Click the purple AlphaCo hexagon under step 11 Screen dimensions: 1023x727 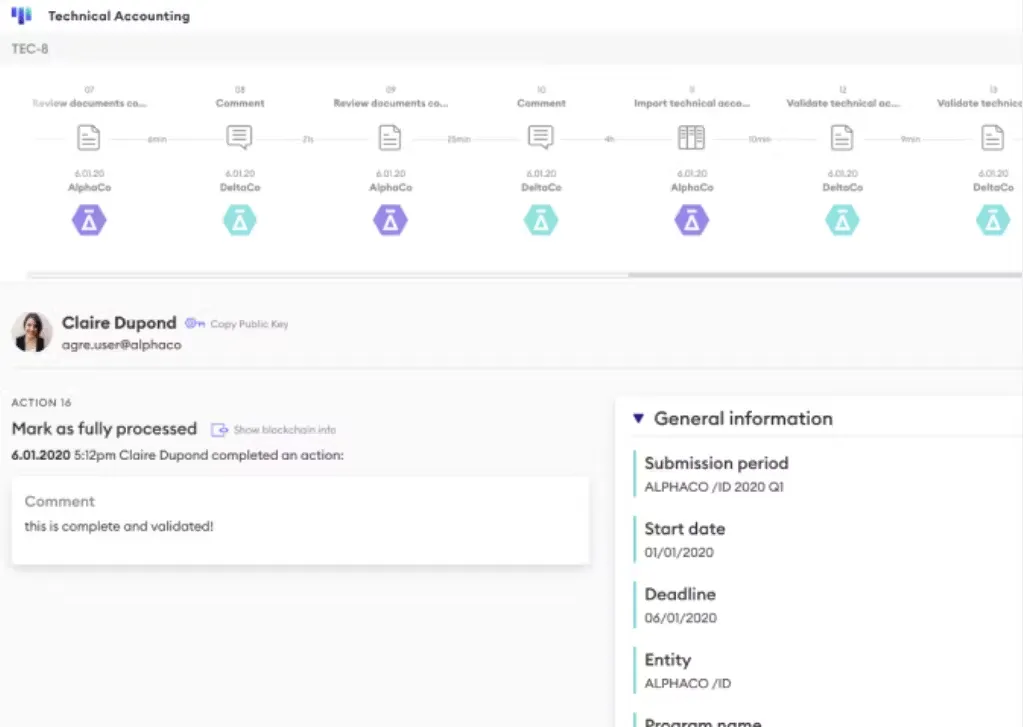691,220
